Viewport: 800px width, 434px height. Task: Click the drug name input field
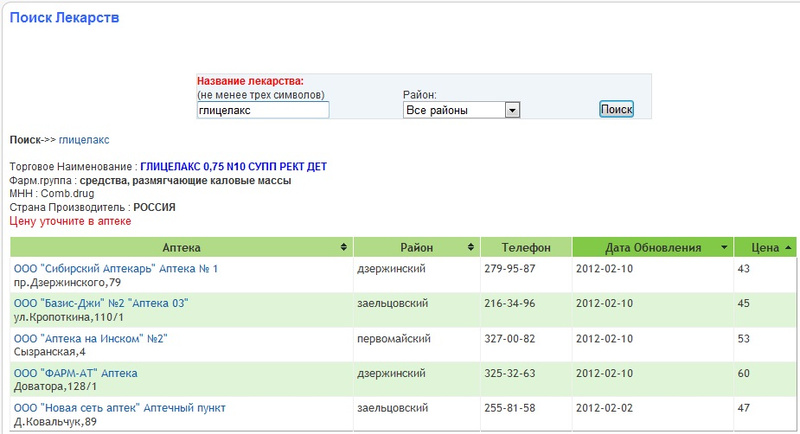coord(263,110)
